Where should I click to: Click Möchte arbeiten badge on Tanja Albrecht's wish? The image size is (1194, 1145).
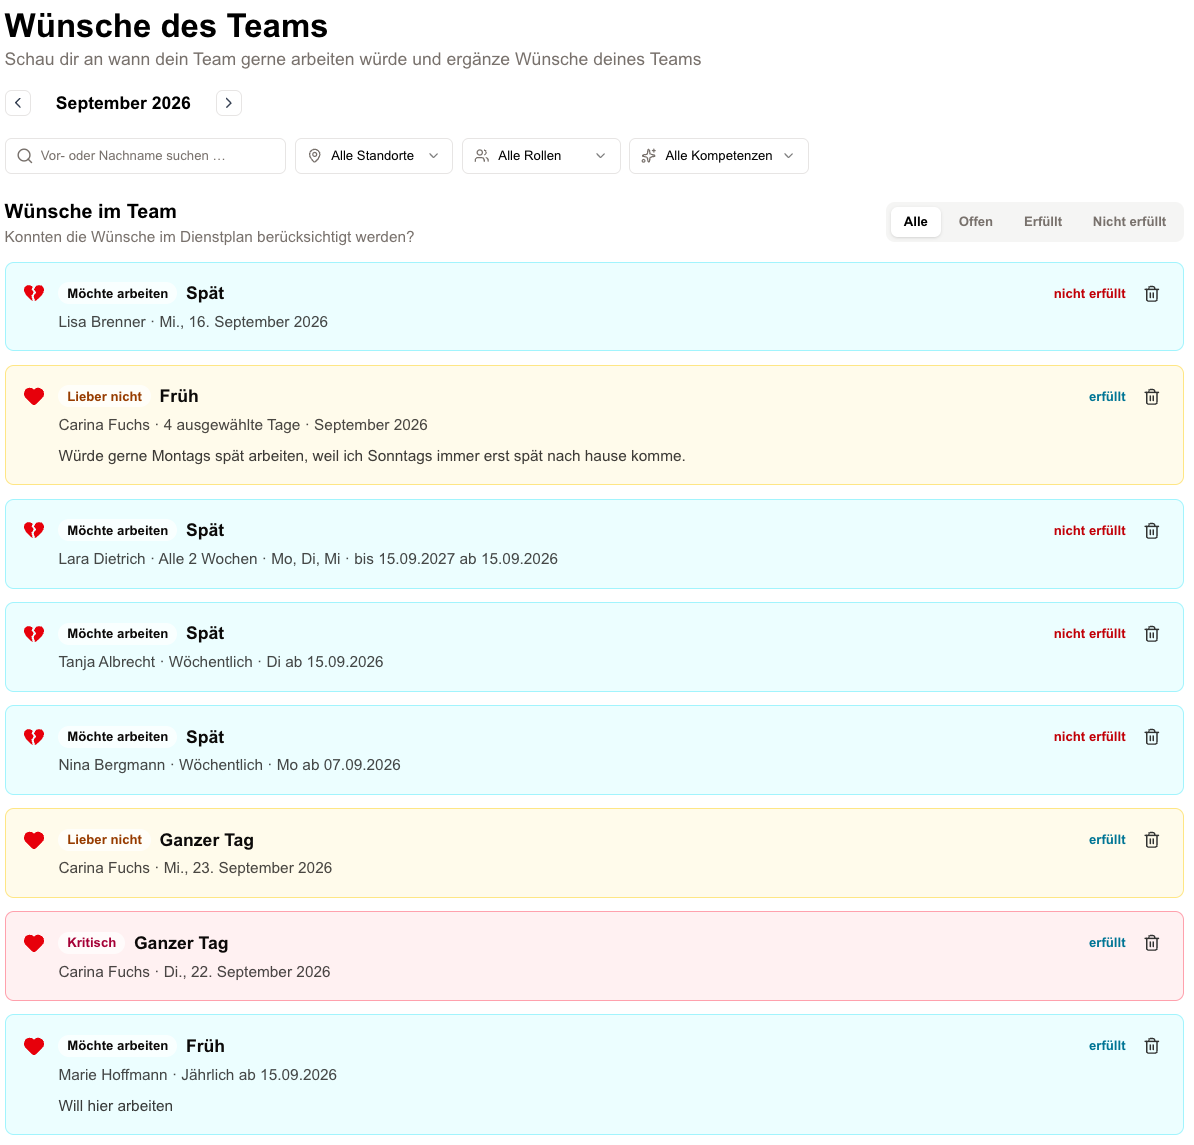[117, 633]
